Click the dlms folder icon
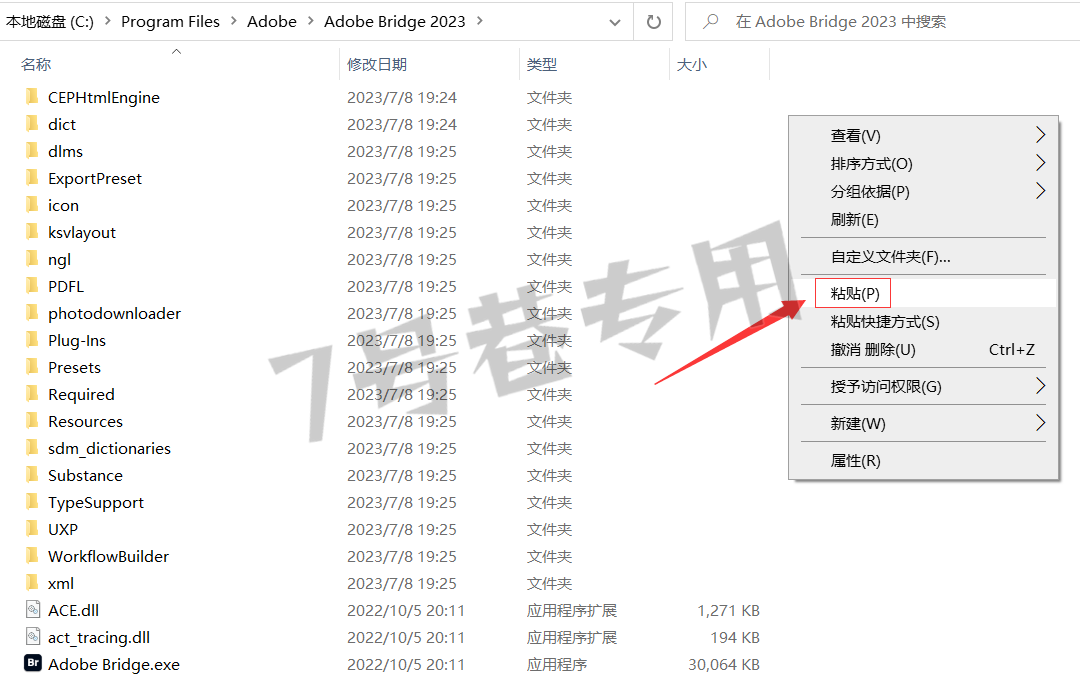 32,150
